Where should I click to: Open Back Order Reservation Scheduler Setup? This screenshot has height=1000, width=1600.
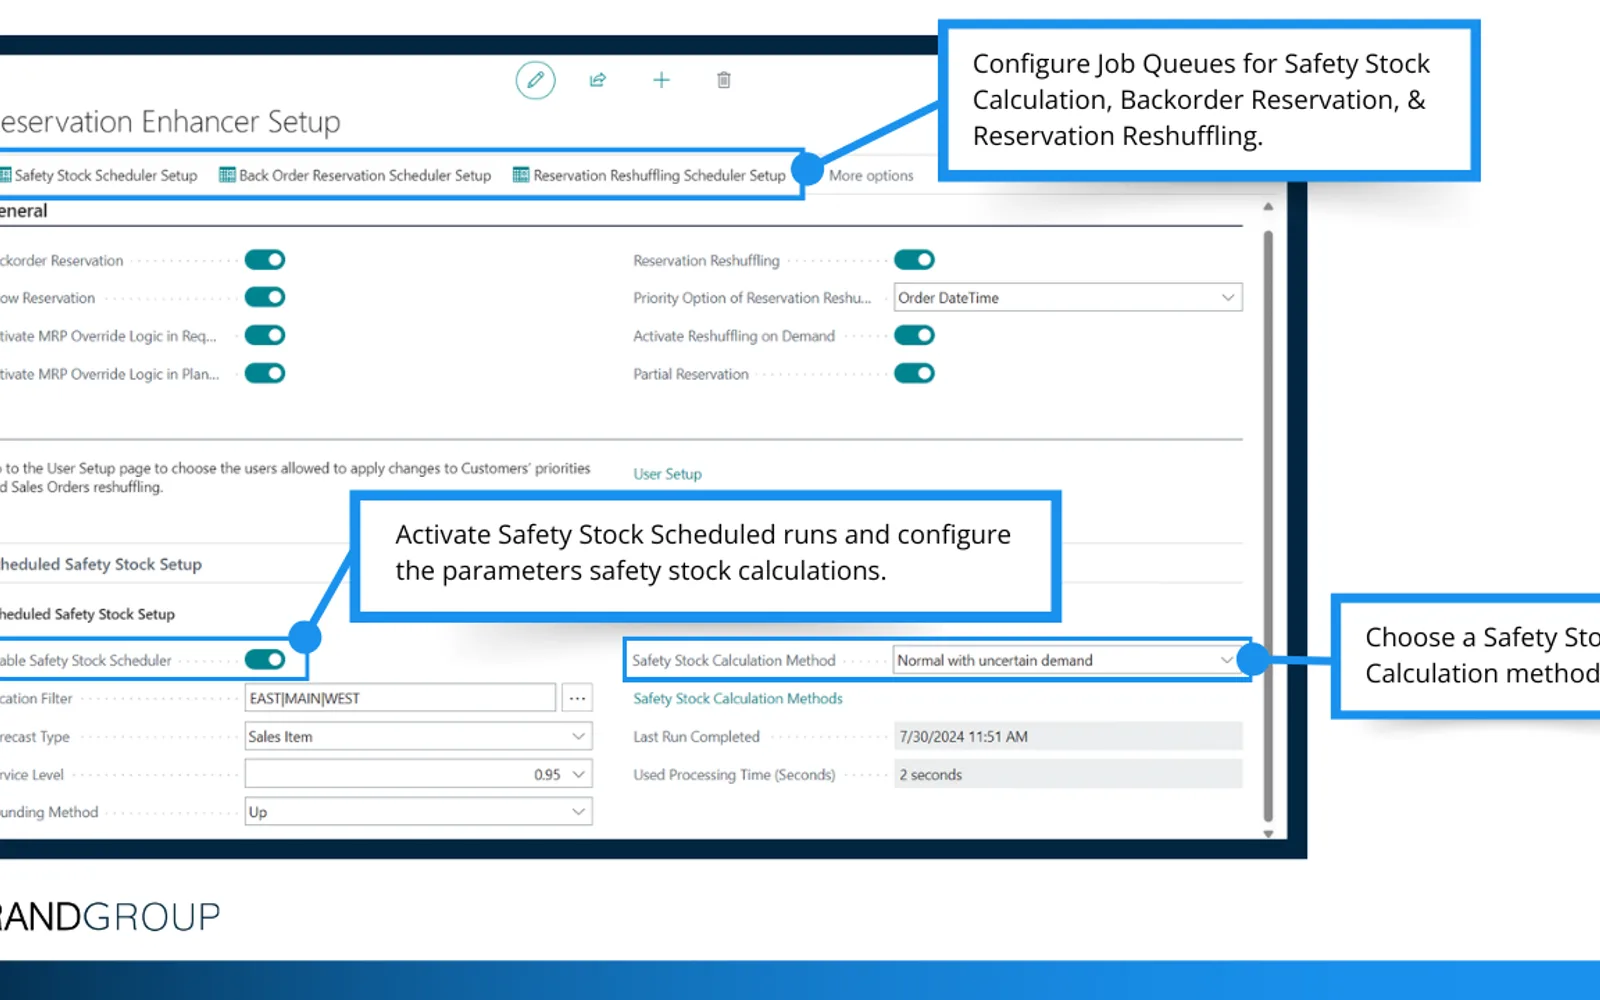pyautogui.click(x=355, y=175)
